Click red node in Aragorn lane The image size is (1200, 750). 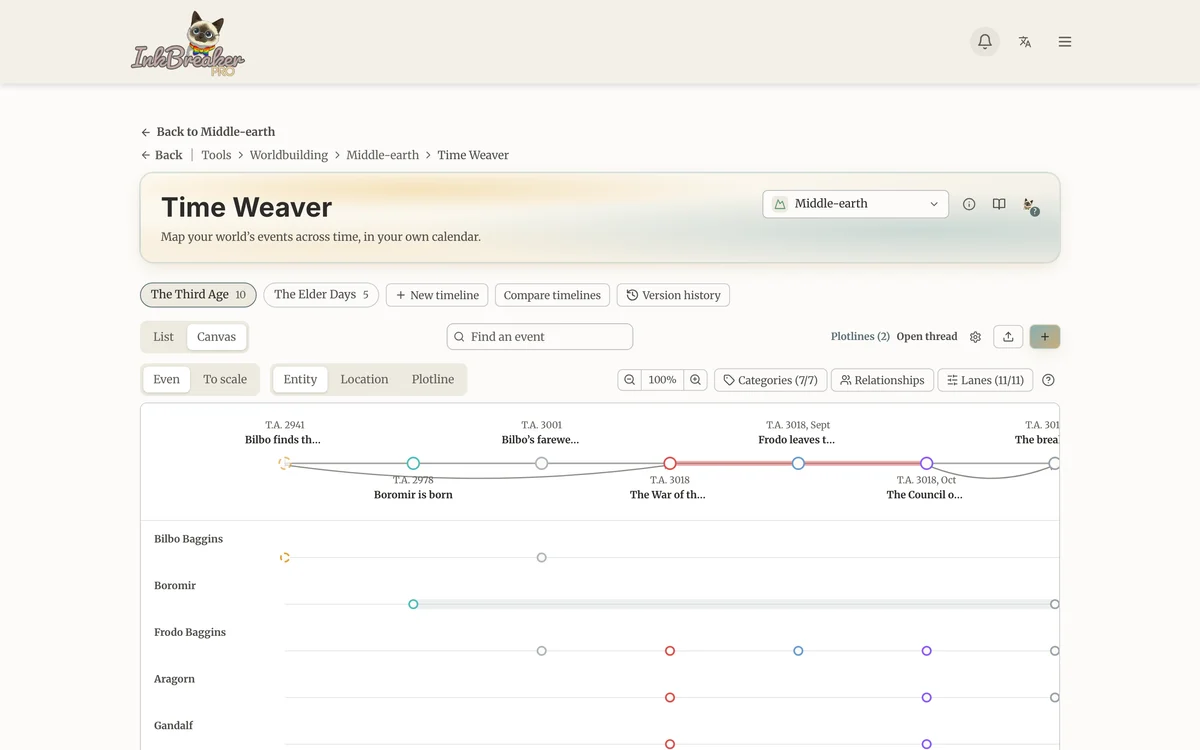(670, 697)
